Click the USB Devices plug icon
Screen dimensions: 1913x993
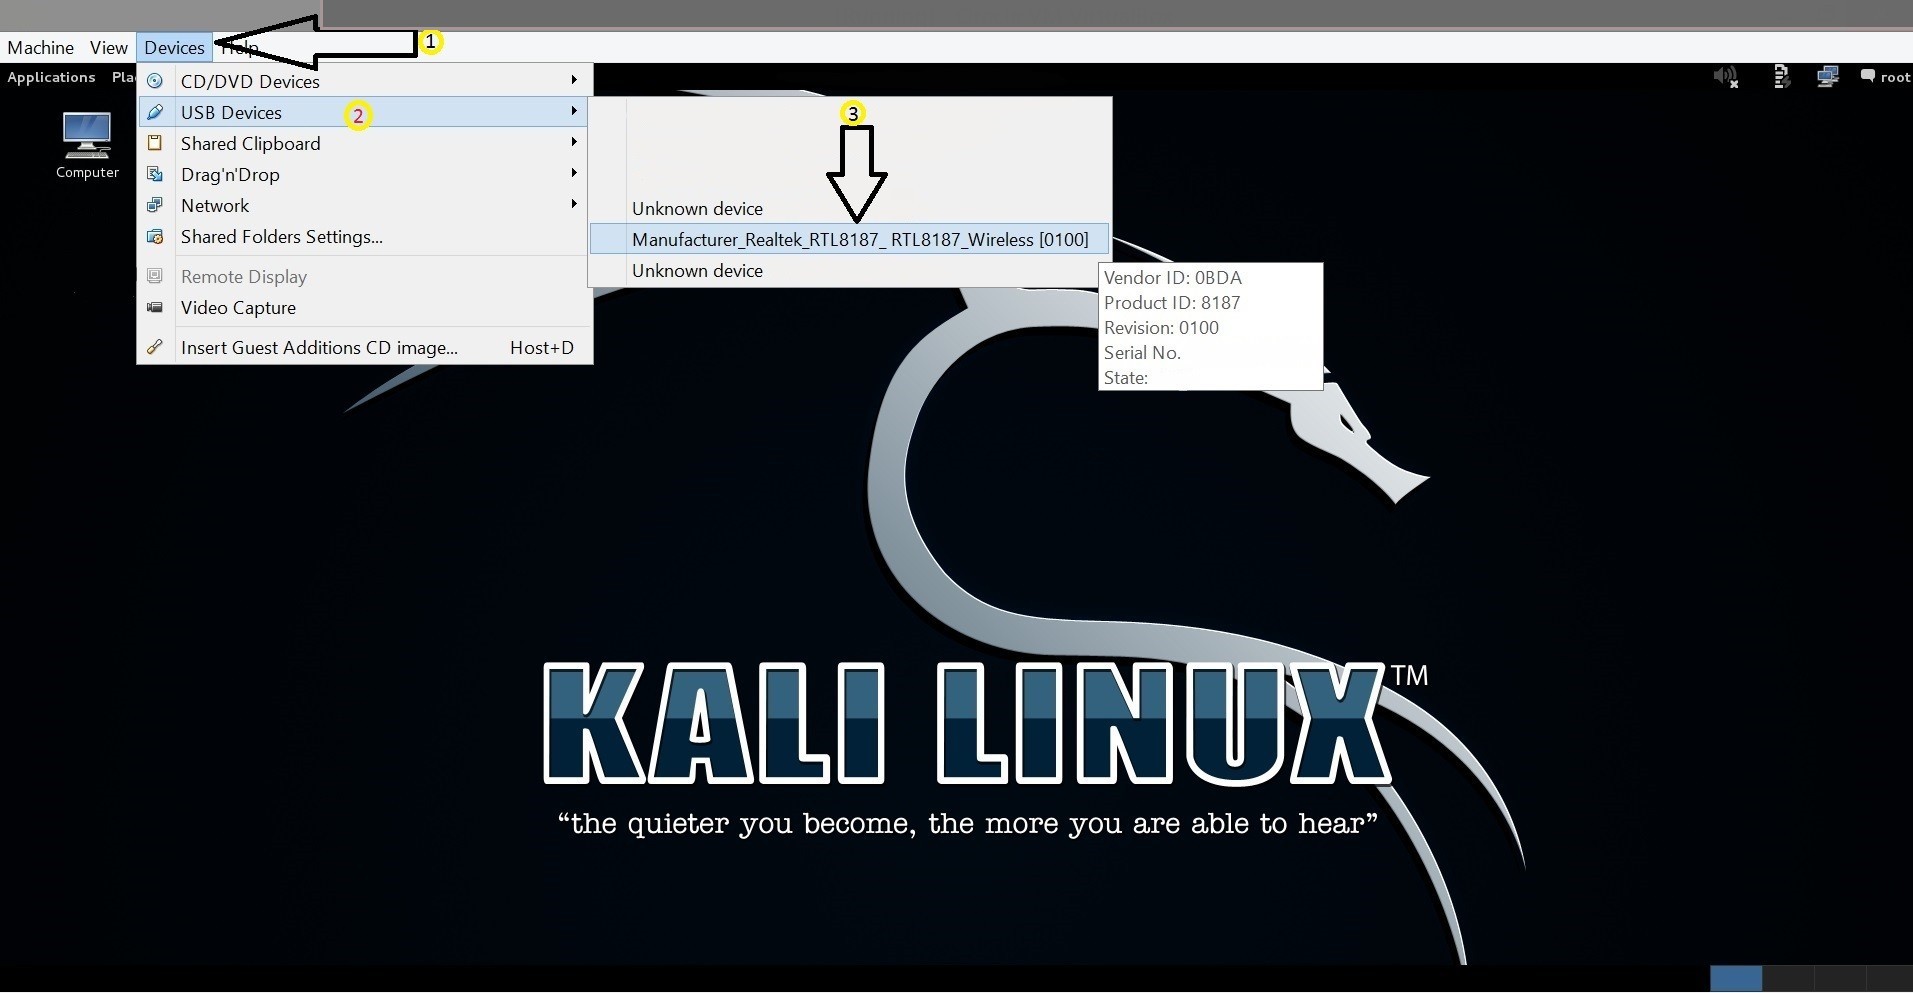click(x=155, y=112)
